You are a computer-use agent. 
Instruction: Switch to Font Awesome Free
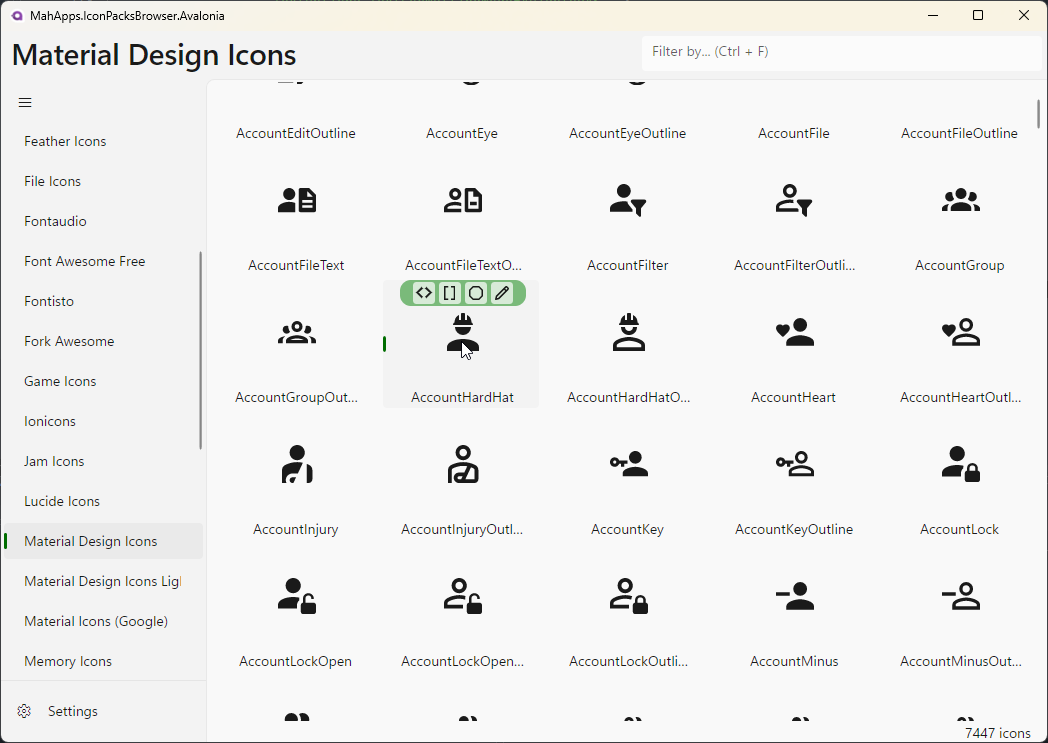(104, 261)
